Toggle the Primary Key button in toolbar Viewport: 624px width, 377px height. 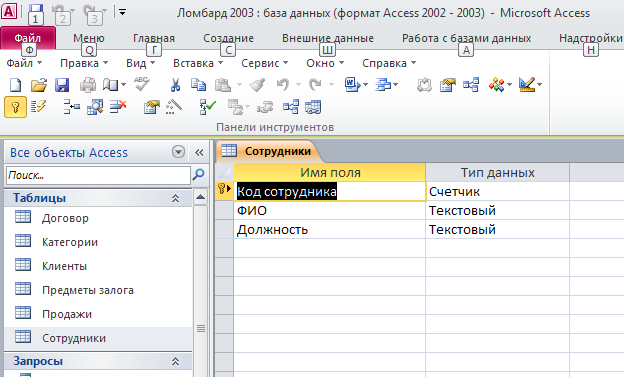coord(16,107)
